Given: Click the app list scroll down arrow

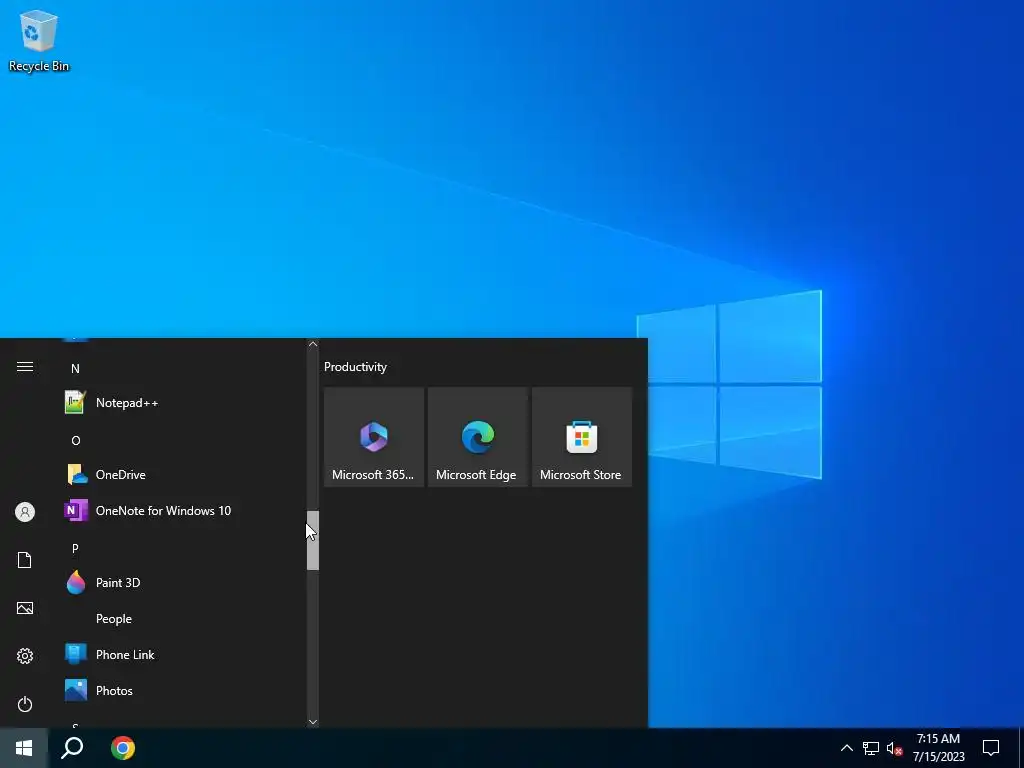Looking at the screenshot, I should [x=313, y=722].
